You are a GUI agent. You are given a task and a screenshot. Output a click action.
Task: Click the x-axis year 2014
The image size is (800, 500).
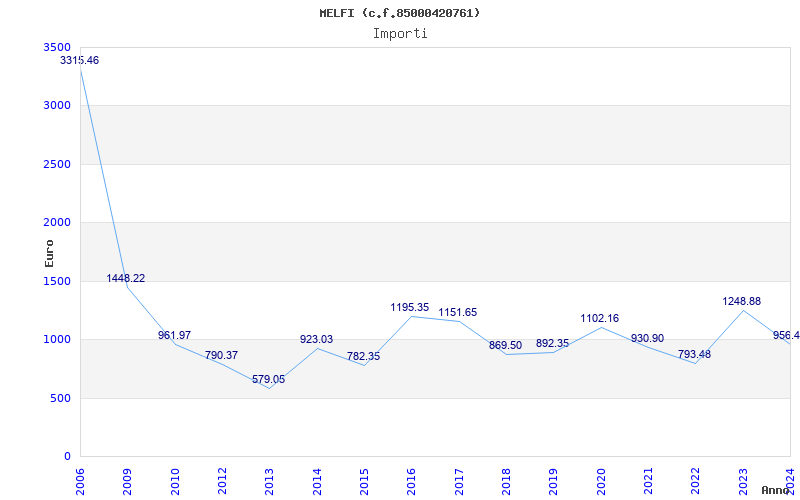click(x=317, y=481)
